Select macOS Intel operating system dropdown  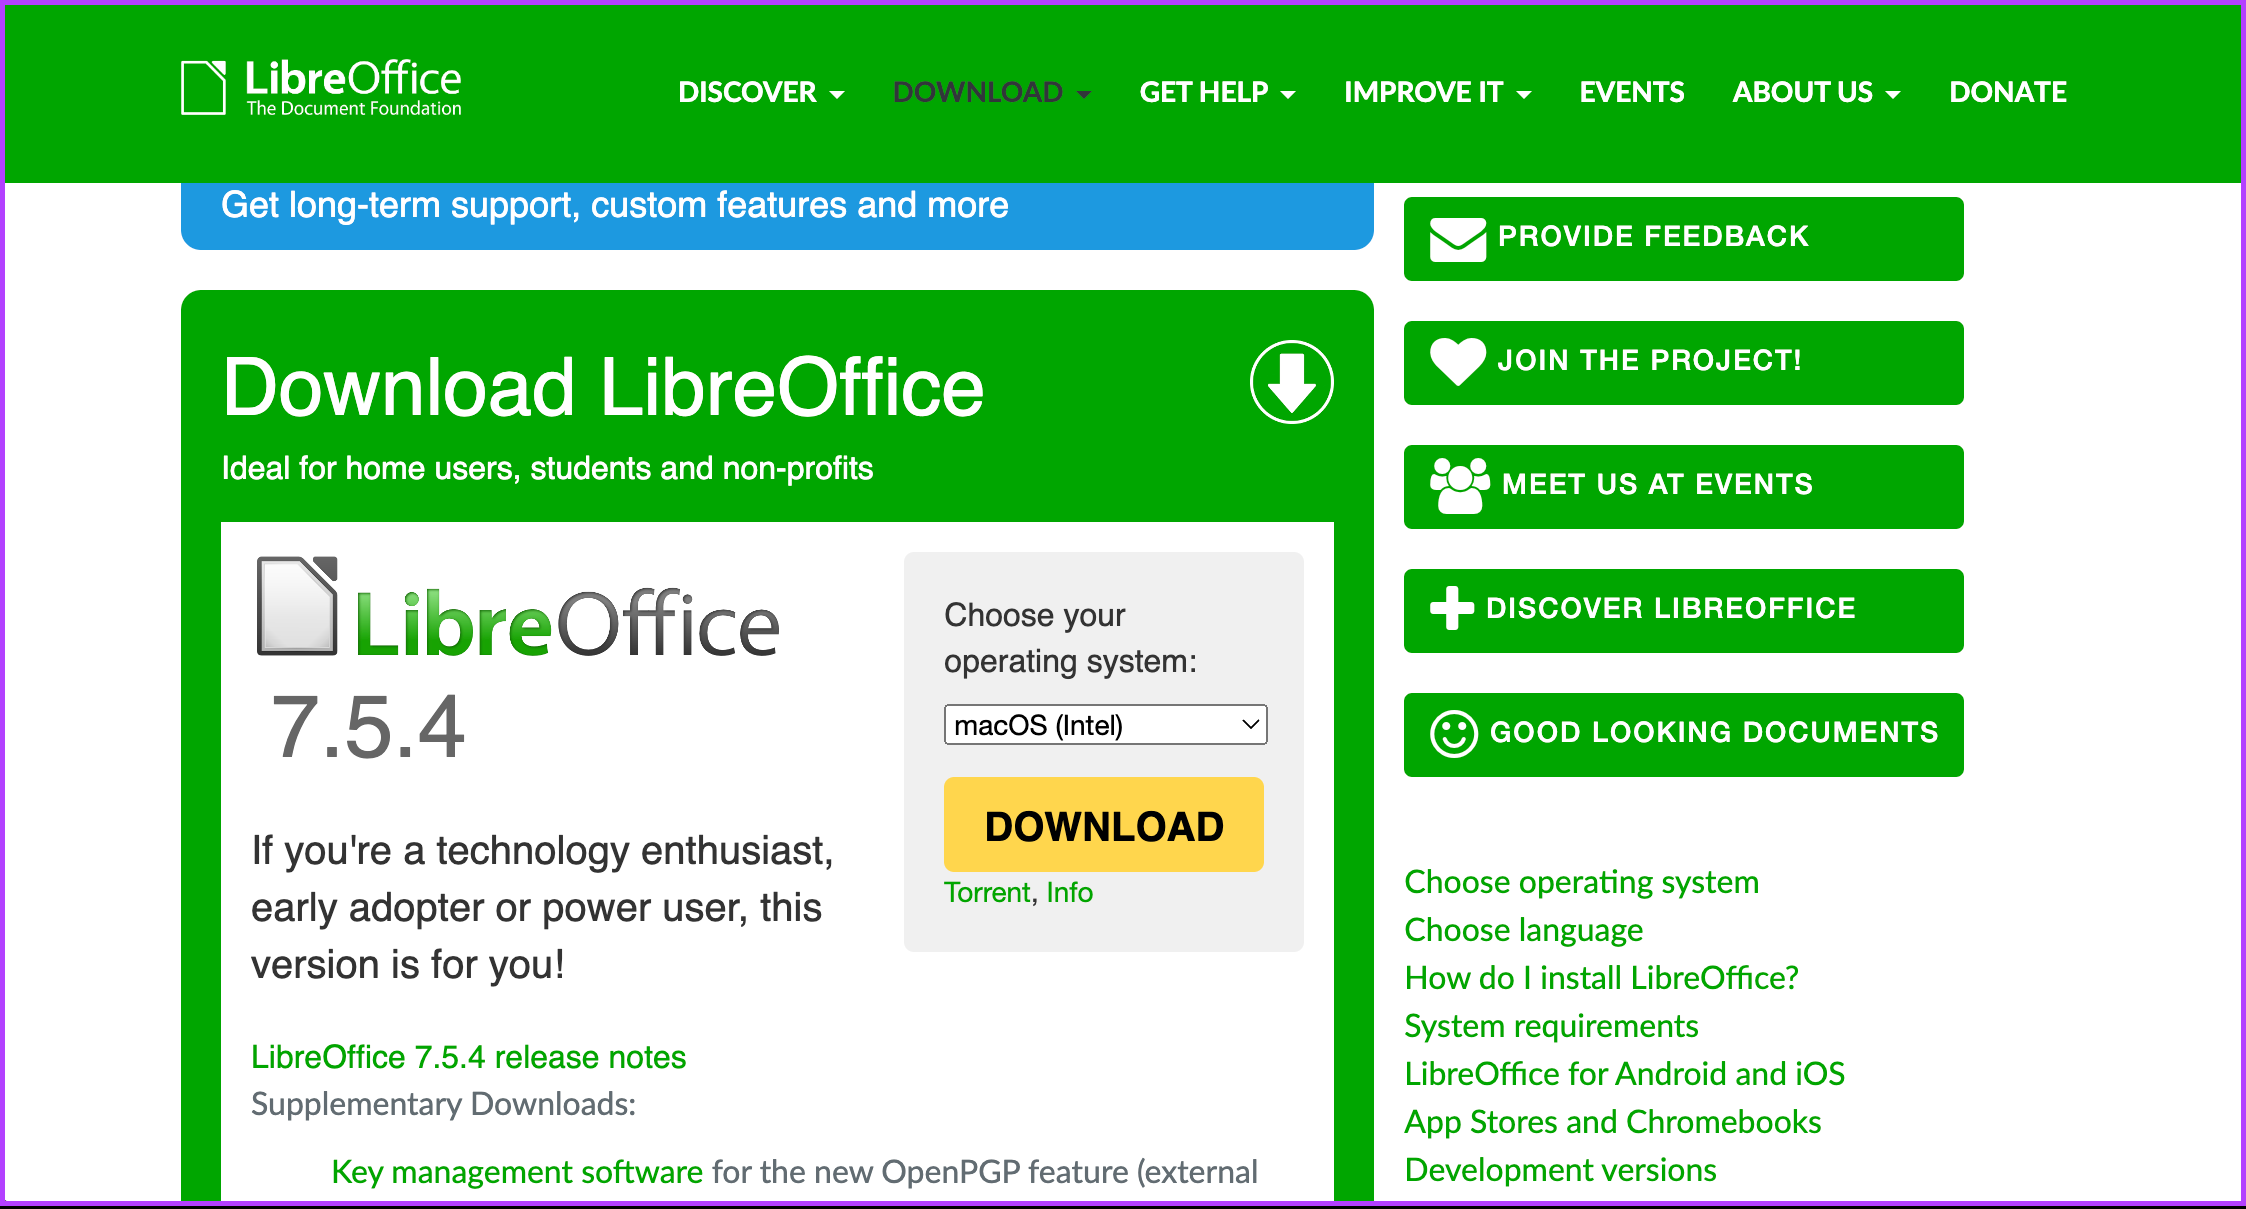pos(1100,725)
